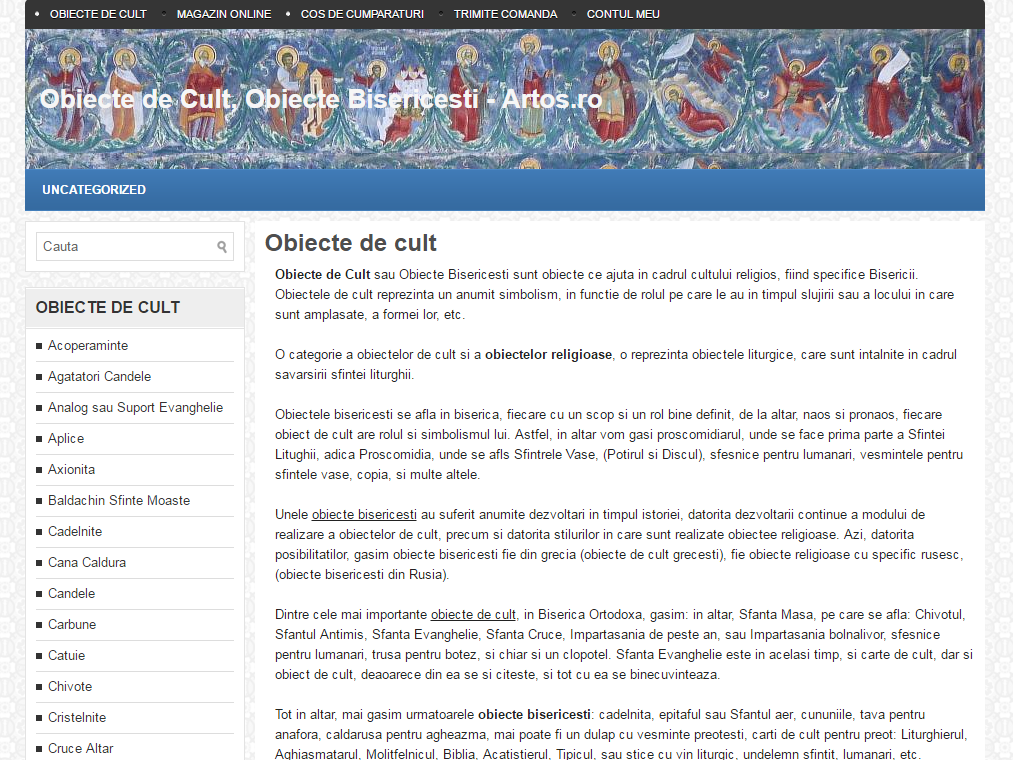1013x760 pixels.
Task: Click the OBIECTE DE CULT sidebar heading
Action: [108, 308]
